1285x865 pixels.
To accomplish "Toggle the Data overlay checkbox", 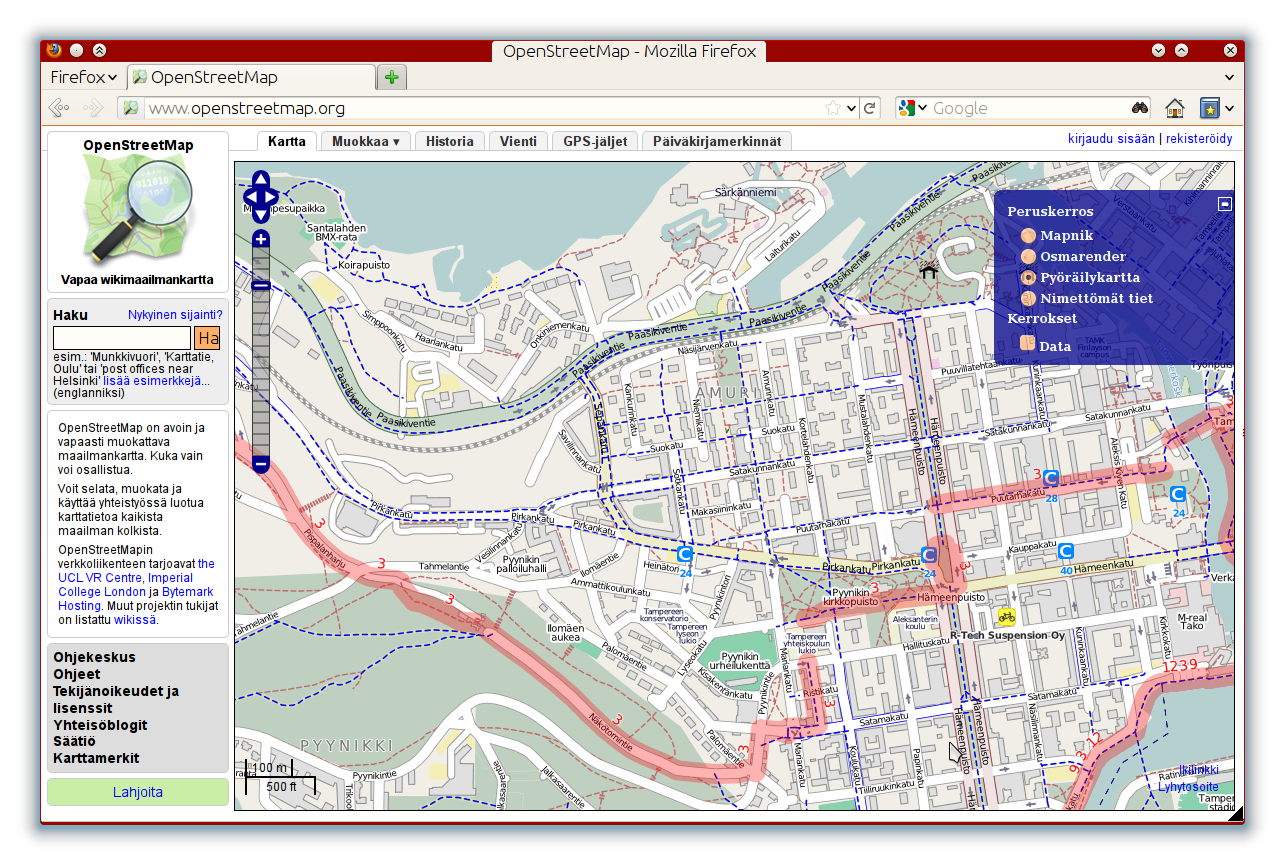I will point(1028,344).
